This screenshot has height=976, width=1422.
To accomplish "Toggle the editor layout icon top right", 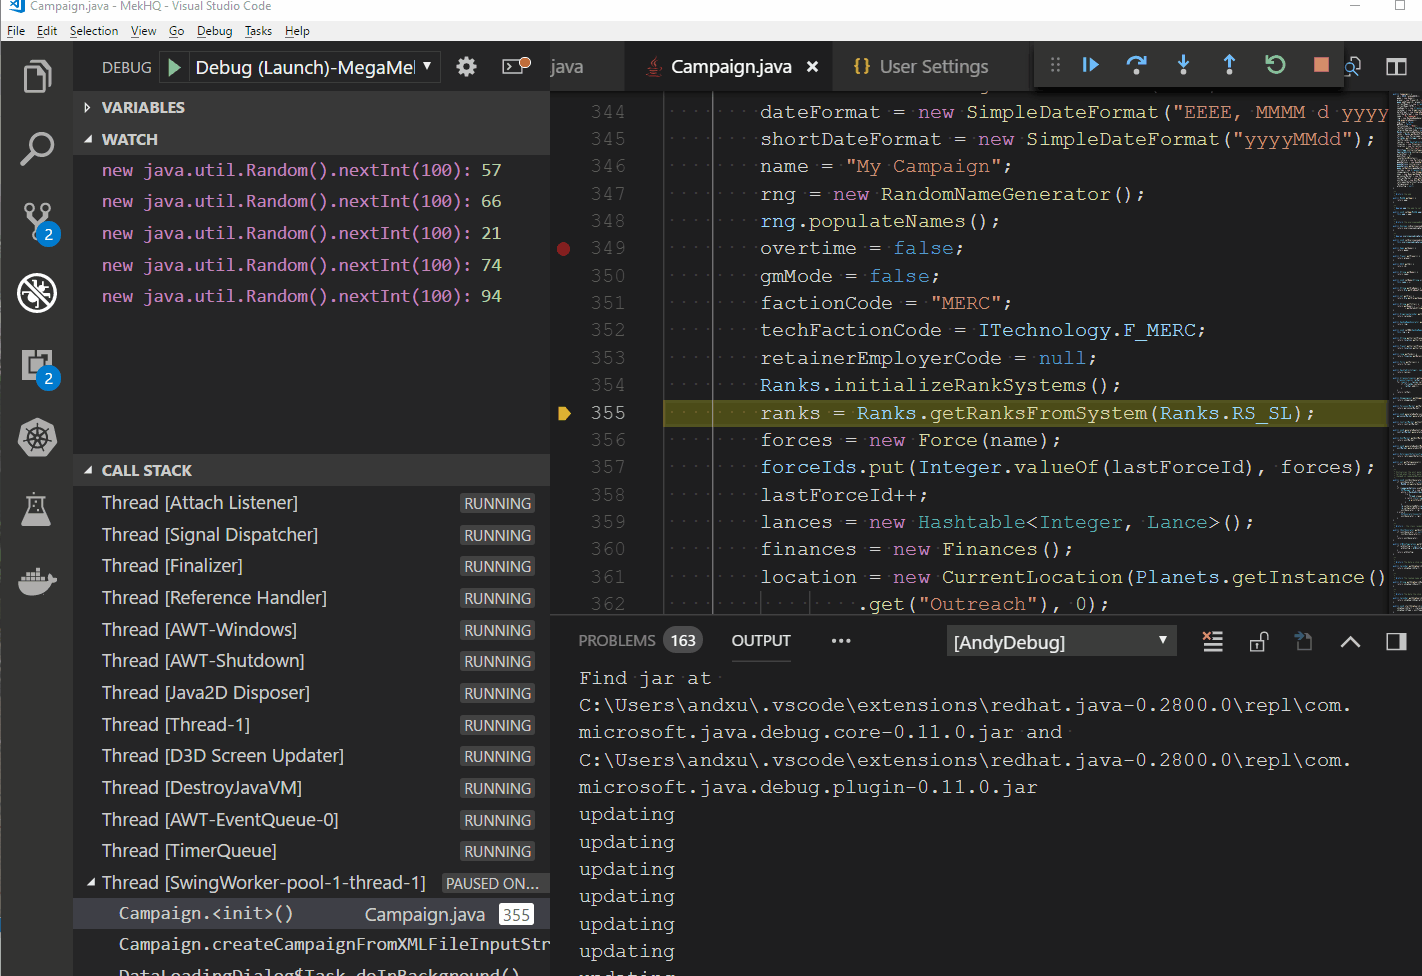I will pos(1396,66).
